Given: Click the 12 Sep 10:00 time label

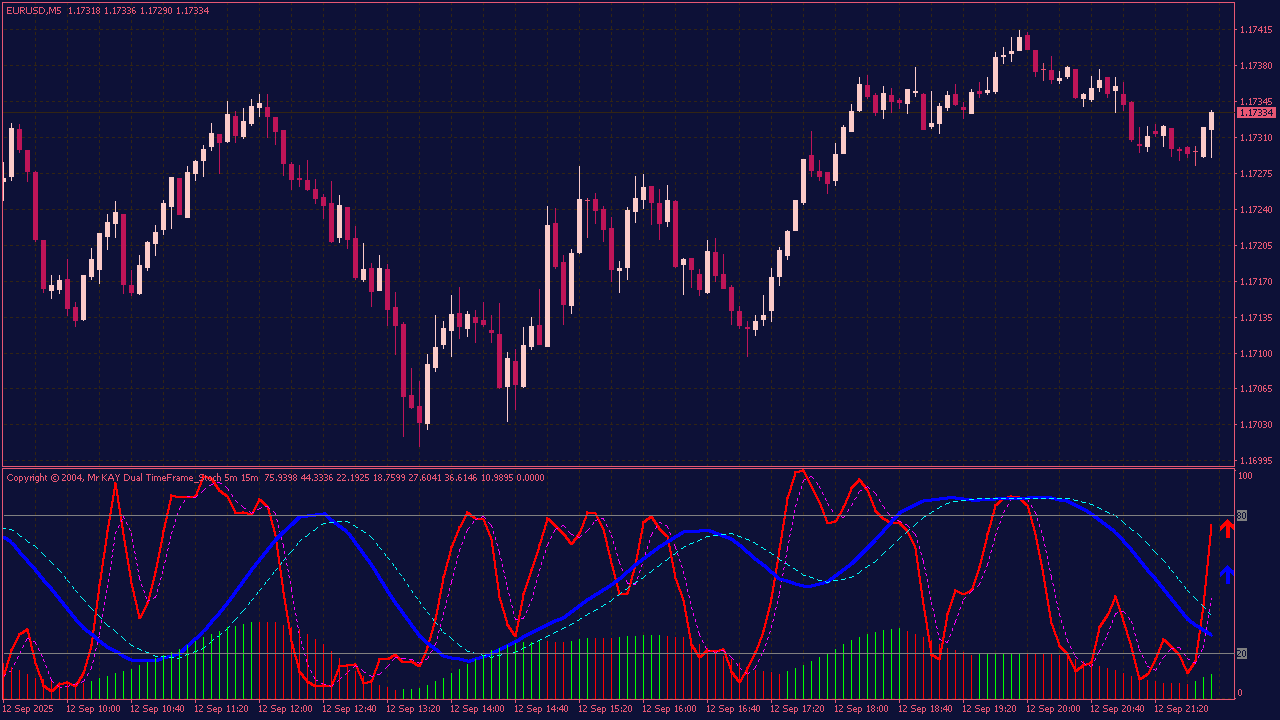Looking at the screenshot, I should click(94, 709).
